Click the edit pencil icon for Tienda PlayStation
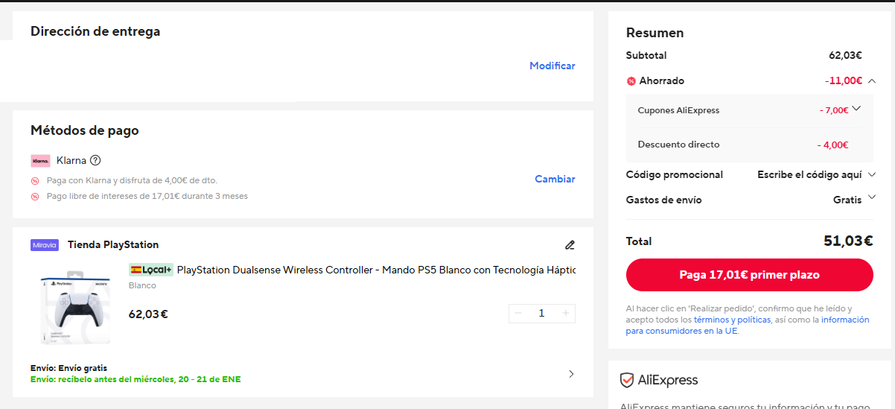Screen dimensions: 895x409 (x=569, y=245)
